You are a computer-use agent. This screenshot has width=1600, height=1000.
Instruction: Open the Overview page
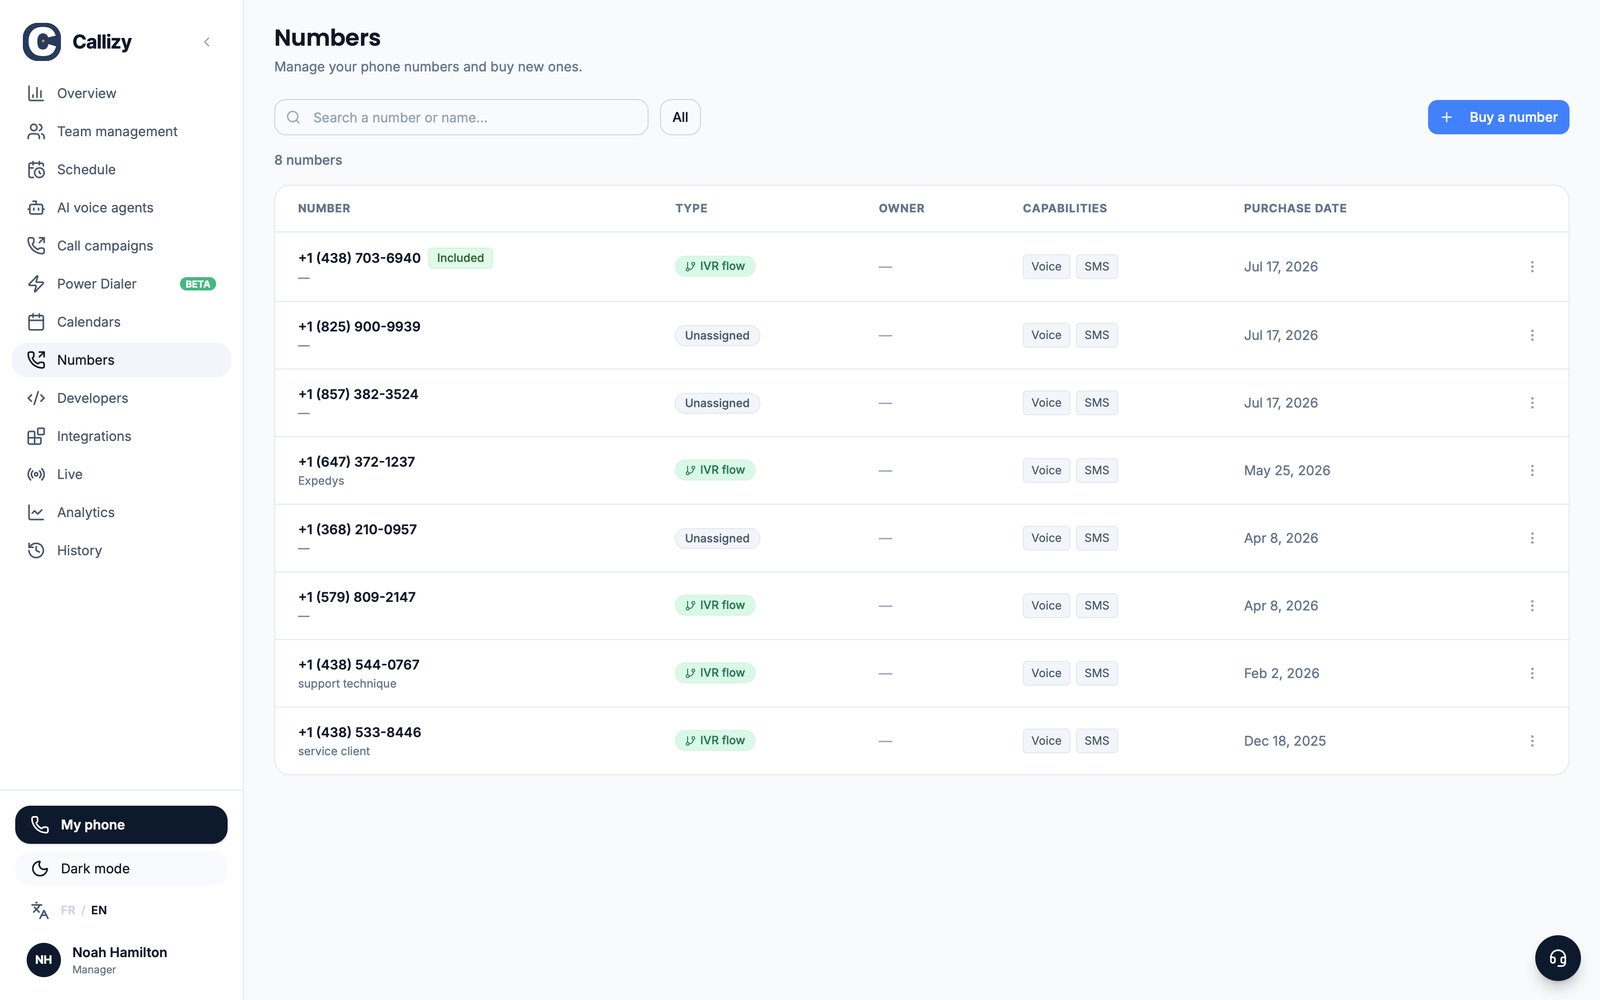121,93
